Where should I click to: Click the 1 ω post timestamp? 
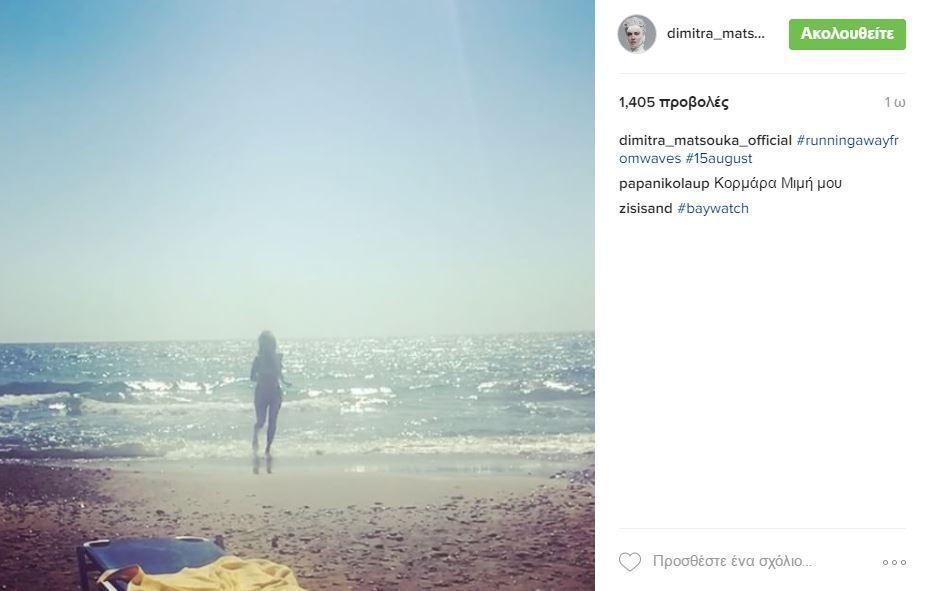[894, 102]
